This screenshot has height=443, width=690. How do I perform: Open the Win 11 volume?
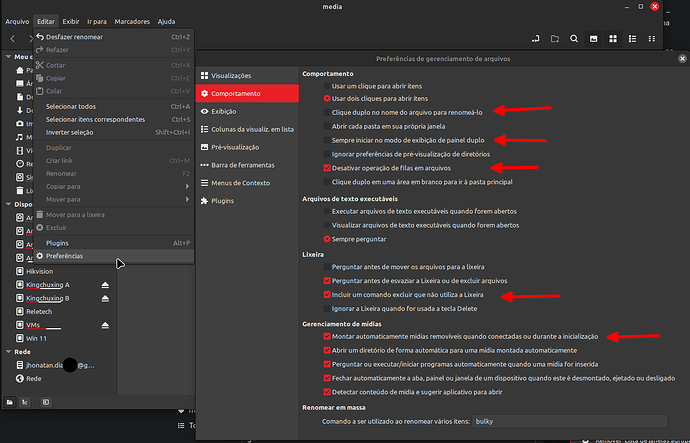coord(37,339)
